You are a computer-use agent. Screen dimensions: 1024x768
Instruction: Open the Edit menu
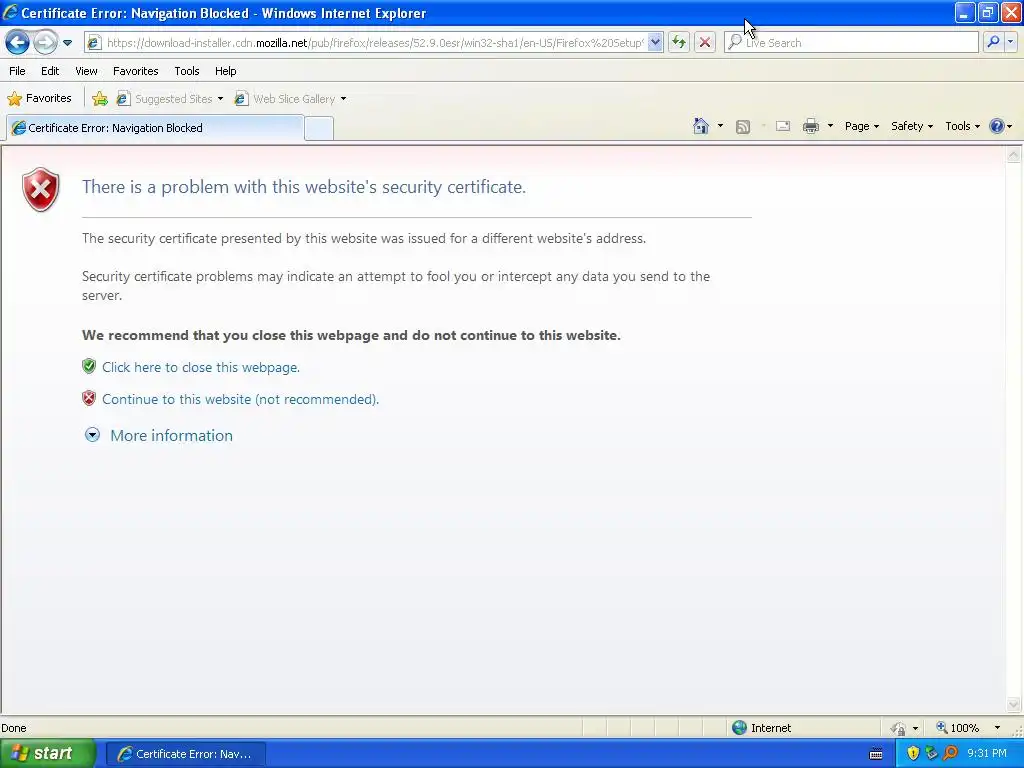pyautogui.click(x=50, y=71)
